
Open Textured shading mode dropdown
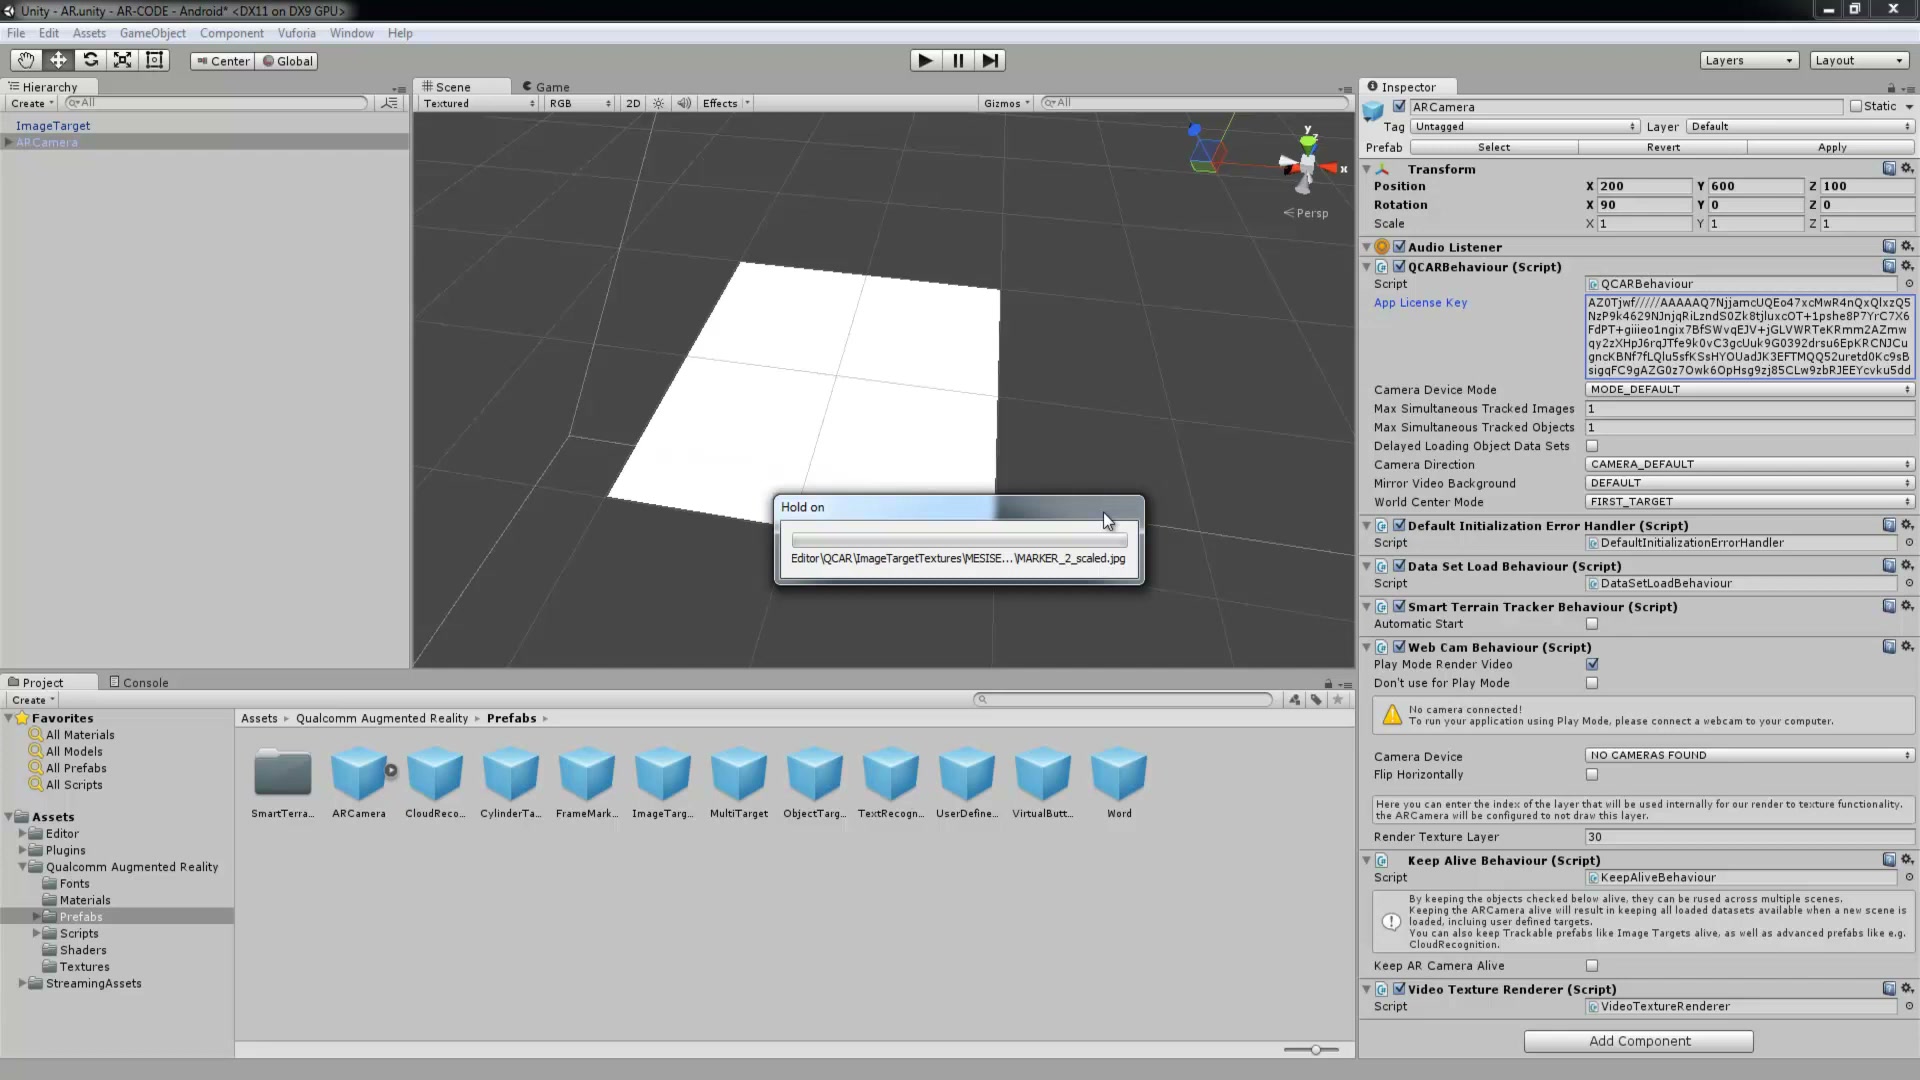(478, 103)
